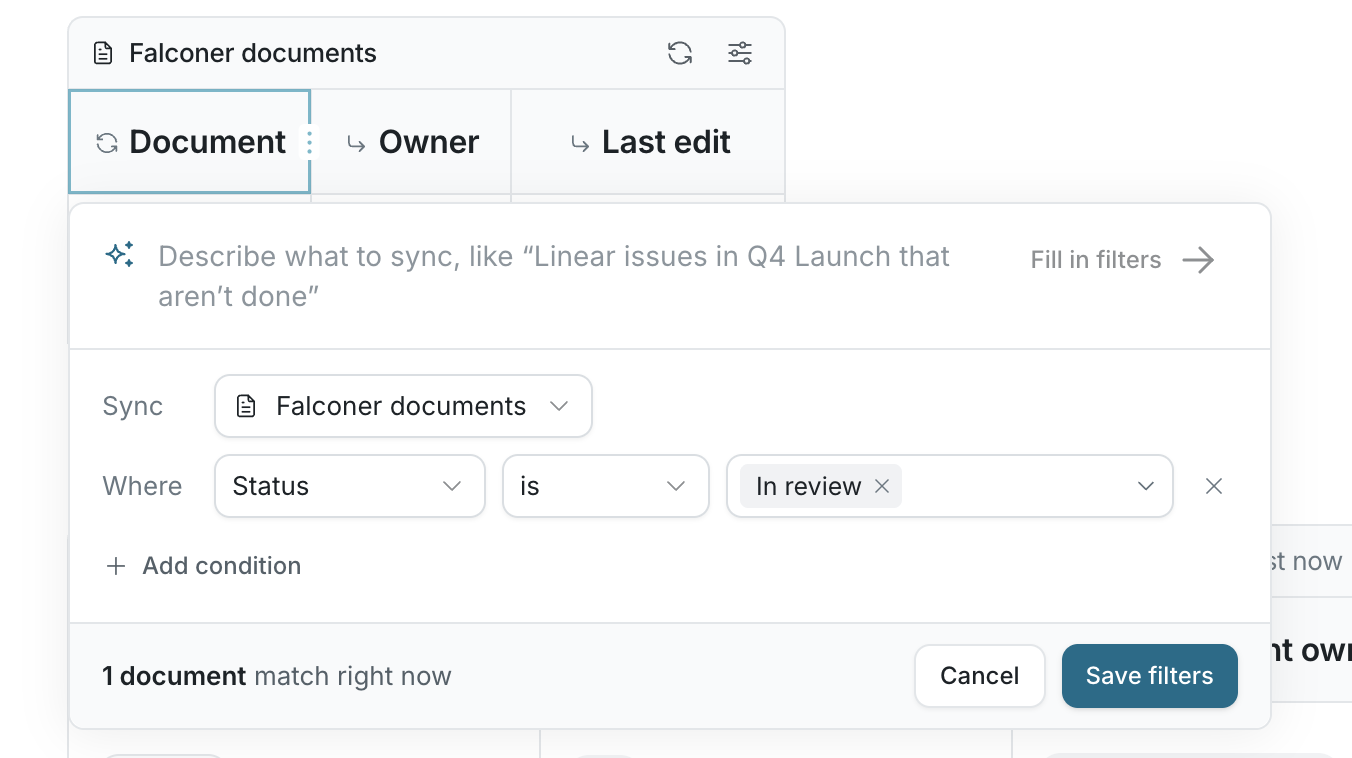1352x758 pixels.
Task: Click the '1 document match right now' text
Action: [x=277, y=676]
